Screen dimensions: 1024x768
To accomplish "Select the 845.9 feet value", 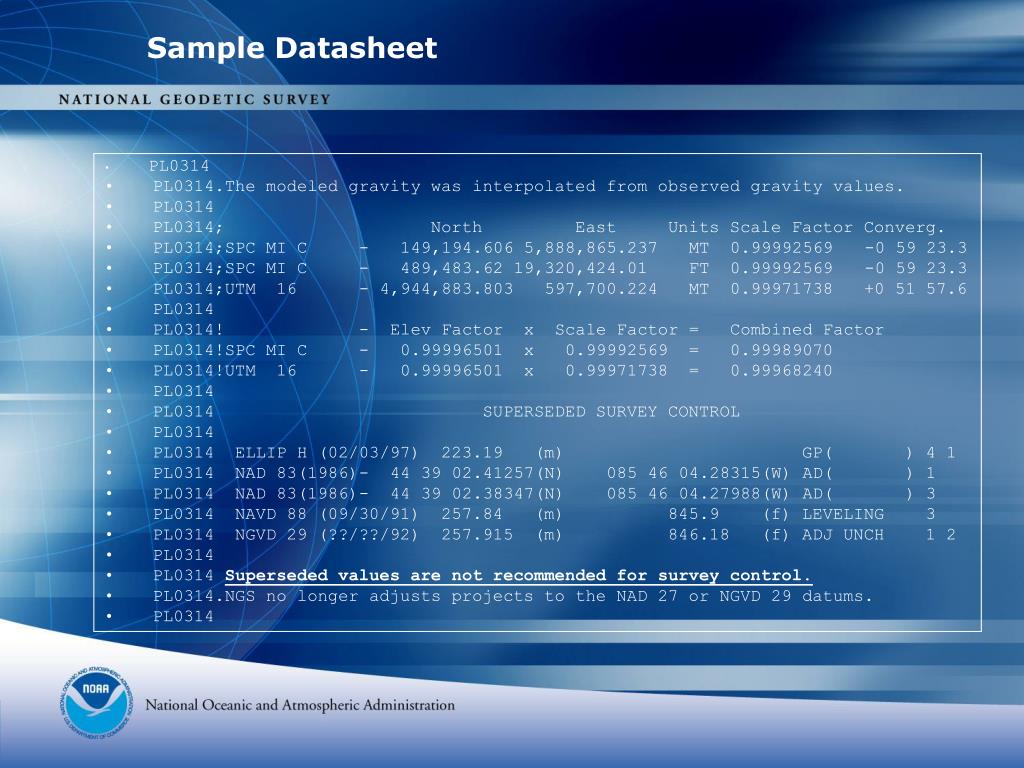I will point(694,515).
